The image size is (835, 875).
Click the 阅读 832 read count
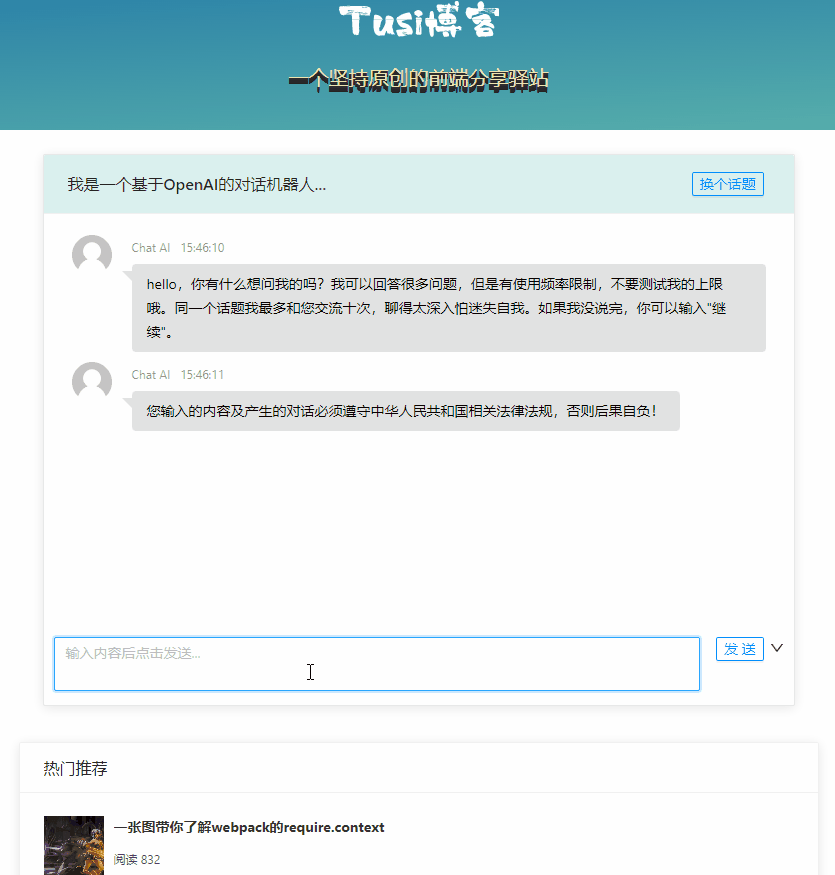[x=136, y=859]
